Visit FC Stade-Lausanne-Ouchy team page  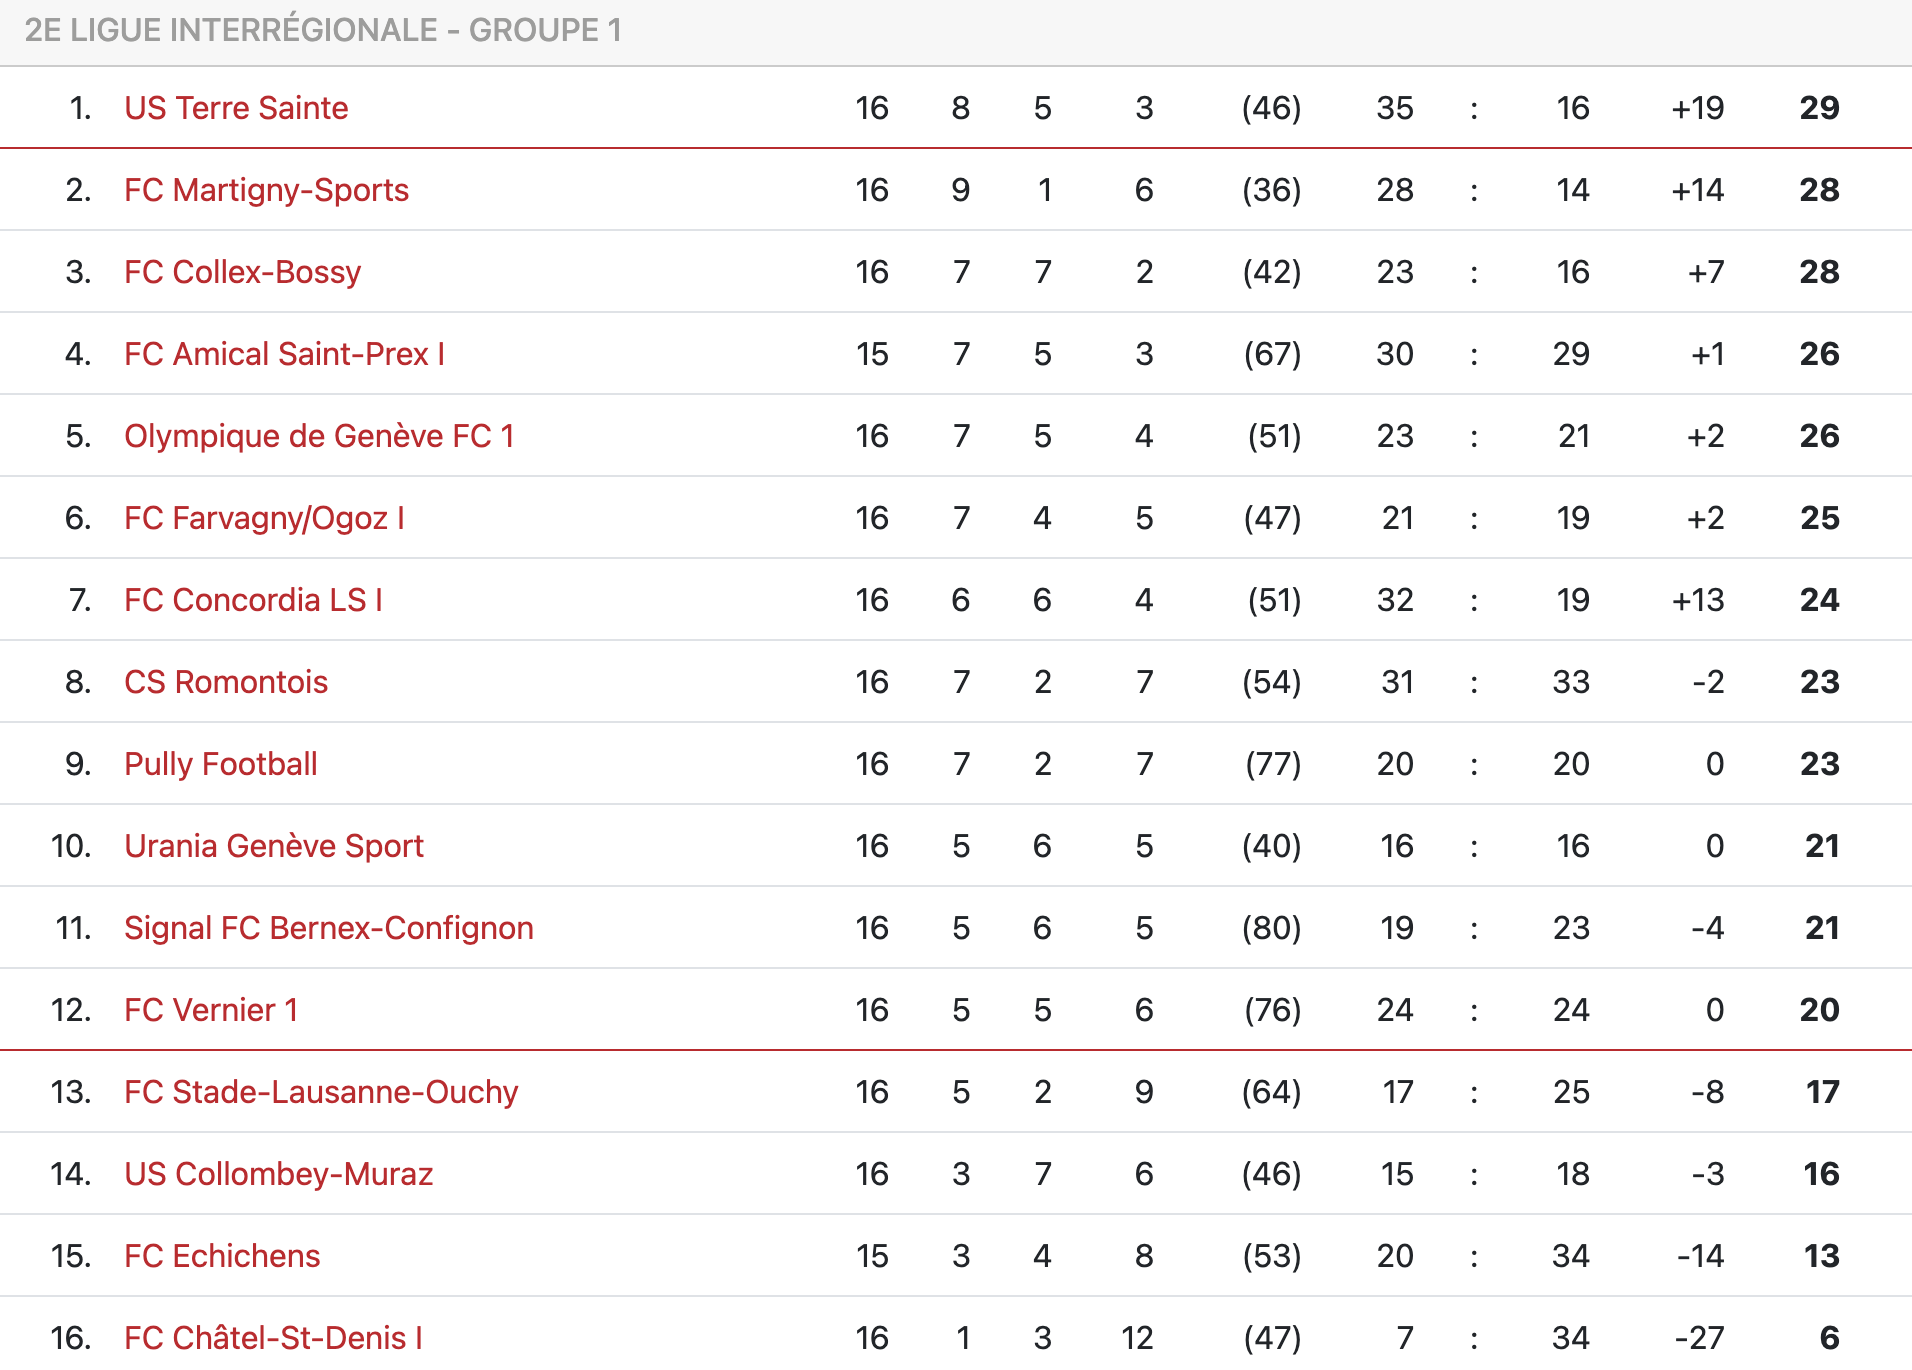321,1092
